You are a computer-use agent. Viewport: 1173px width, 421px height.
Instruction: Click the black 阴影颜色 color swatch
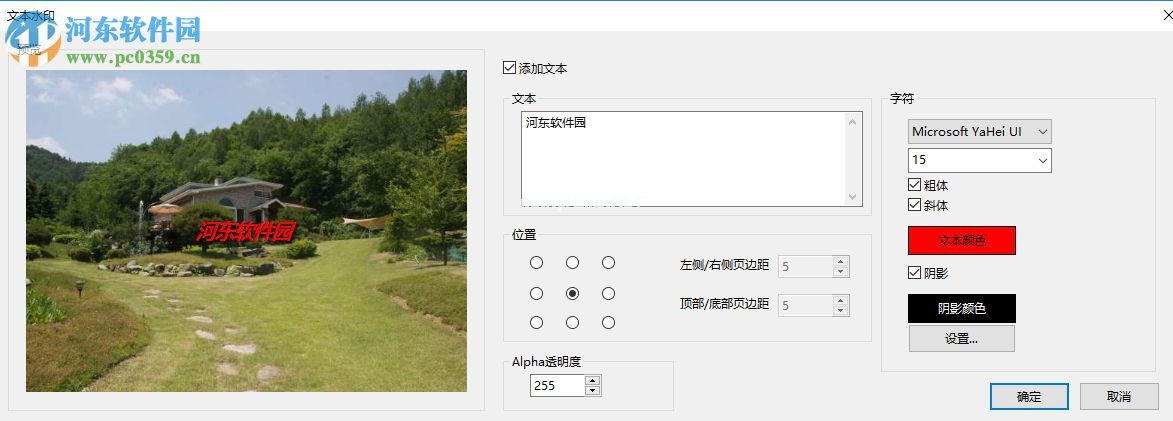962,308
